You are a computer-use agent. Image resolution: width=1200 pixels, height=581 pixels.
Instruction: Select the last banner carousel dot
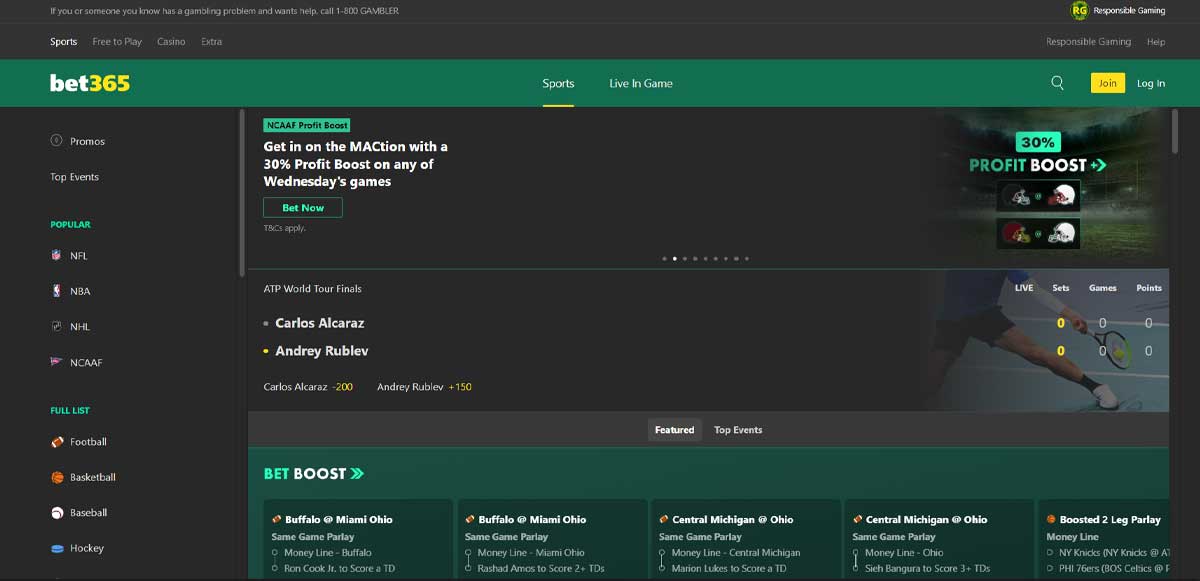pyautogui.click(x=747, y=258)
